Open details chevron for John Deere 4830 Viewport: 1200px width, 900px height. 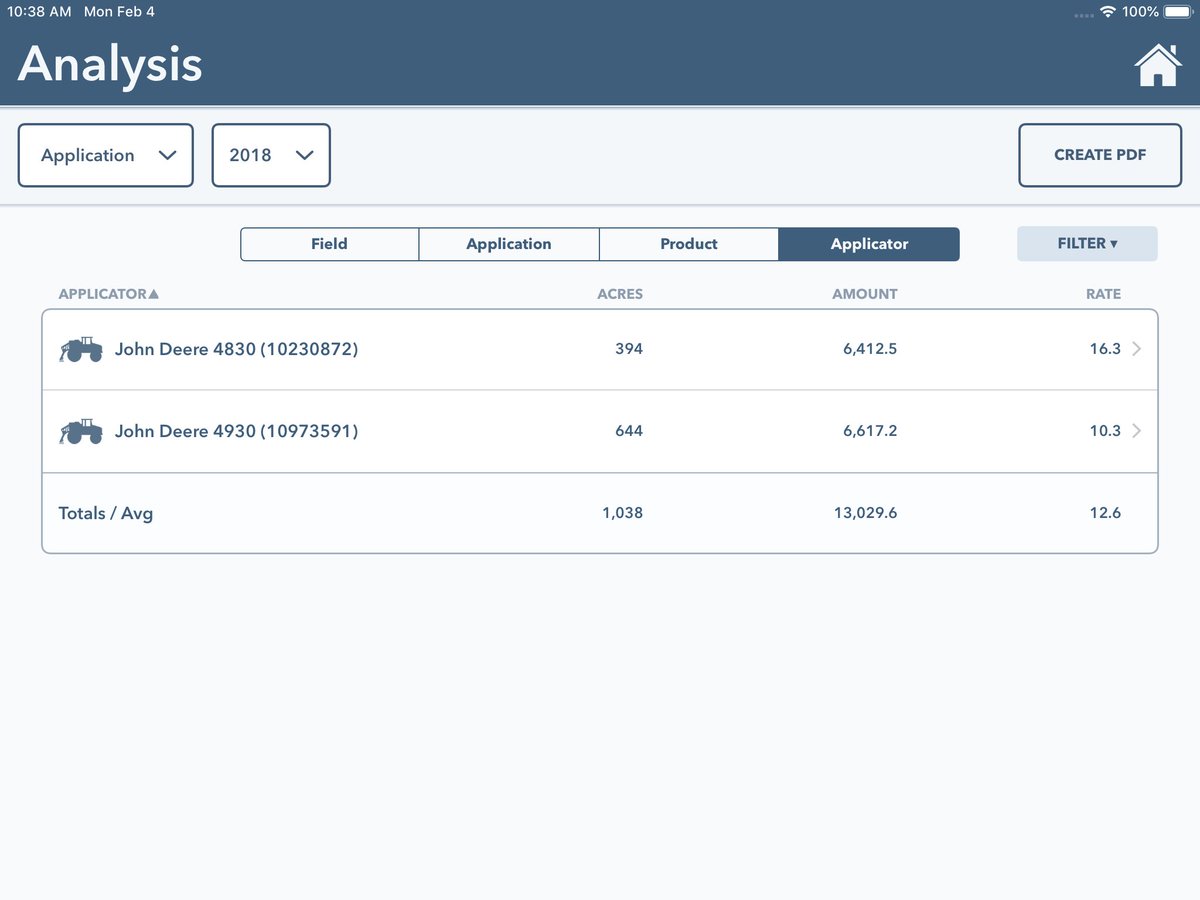point(1136,349)
